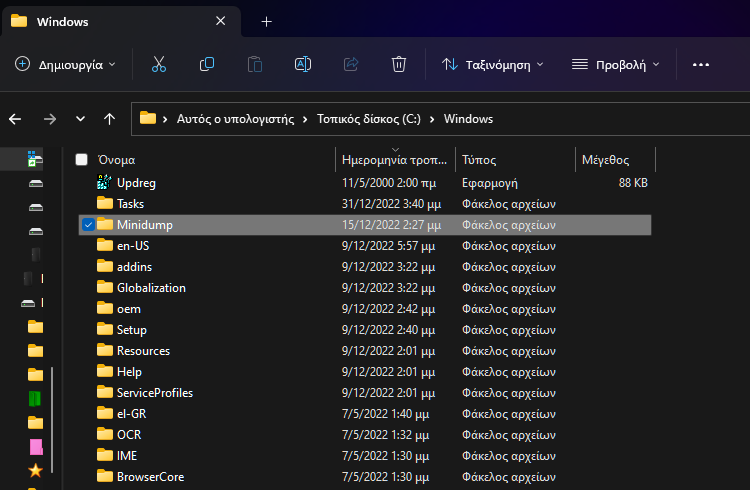Add a new tab with plus button
This screenshot has height=490, width=750.
pos(266,22)
